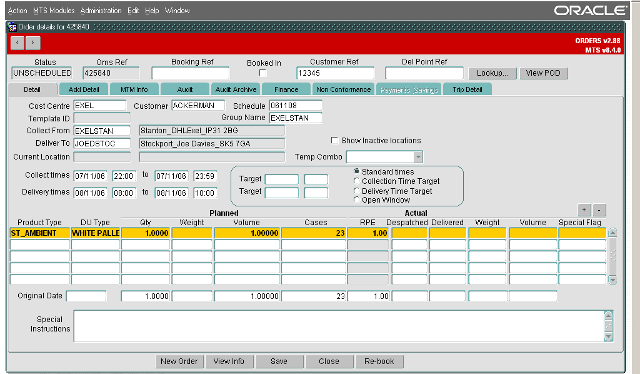Switch to the Finance tab
This screenshot has width=640, height=374.
tap(286, 89)
